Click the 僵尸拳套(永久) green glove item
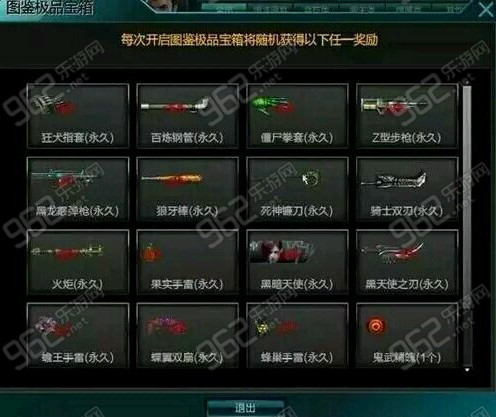 coord(297,115)
